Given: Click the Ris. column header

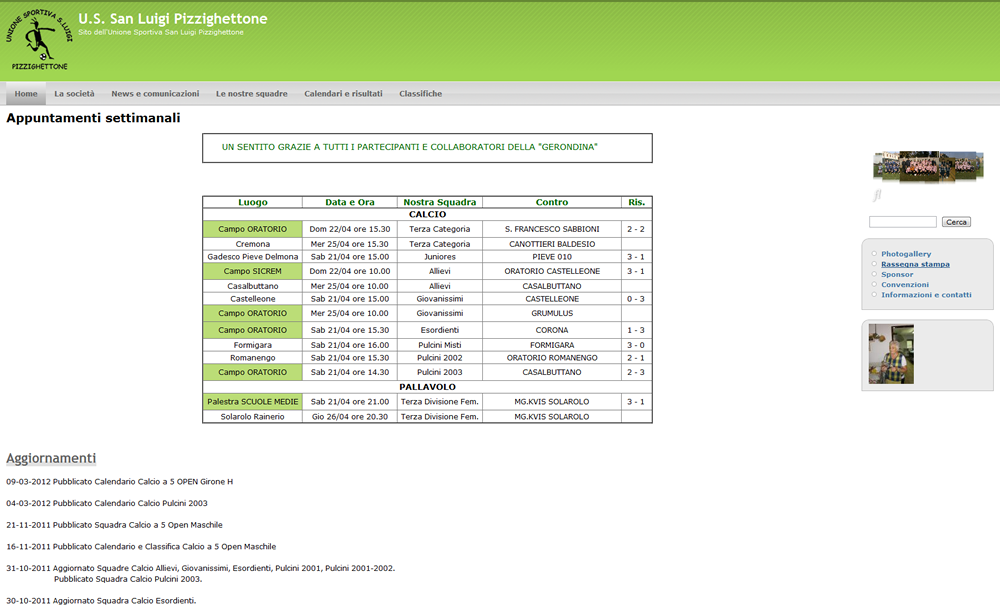Looking at the screenshot, I should point(636,202).
